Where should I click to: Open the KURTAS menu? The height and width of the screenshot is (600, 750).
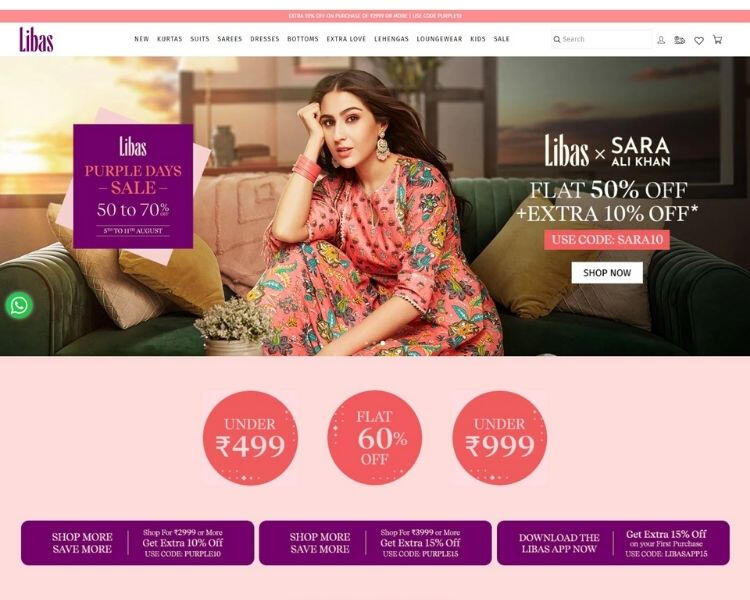click(170, 39)
